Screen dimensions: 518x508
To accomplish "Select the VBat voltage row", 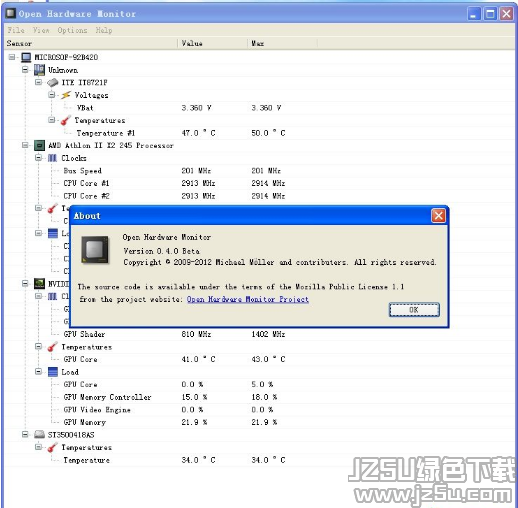I will click(260, 108).
